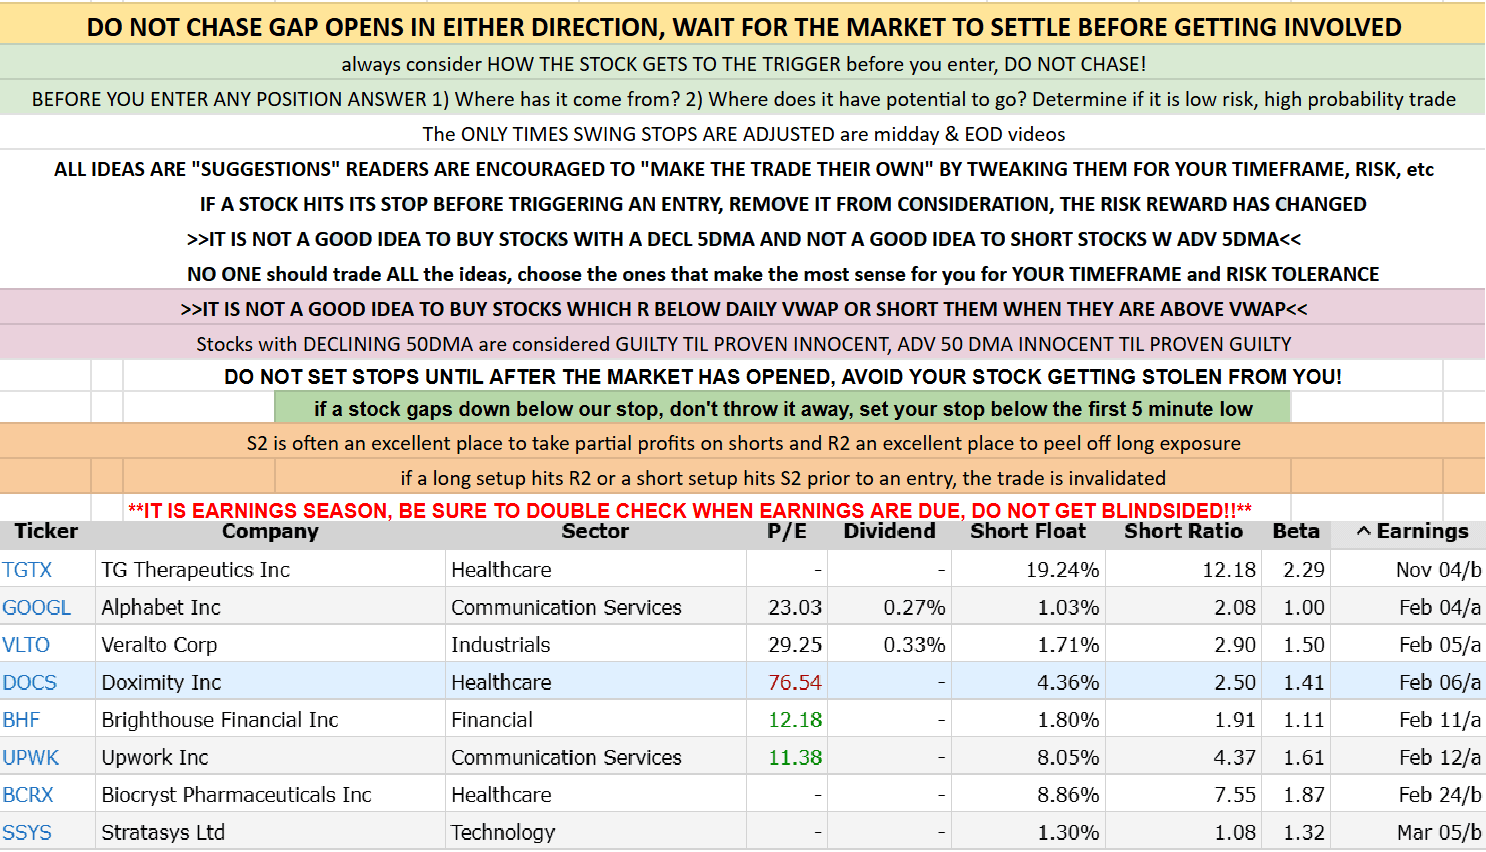The image size is (1486, 852).
Task: Select the Upwork Inc company cell
Action: 270,758
